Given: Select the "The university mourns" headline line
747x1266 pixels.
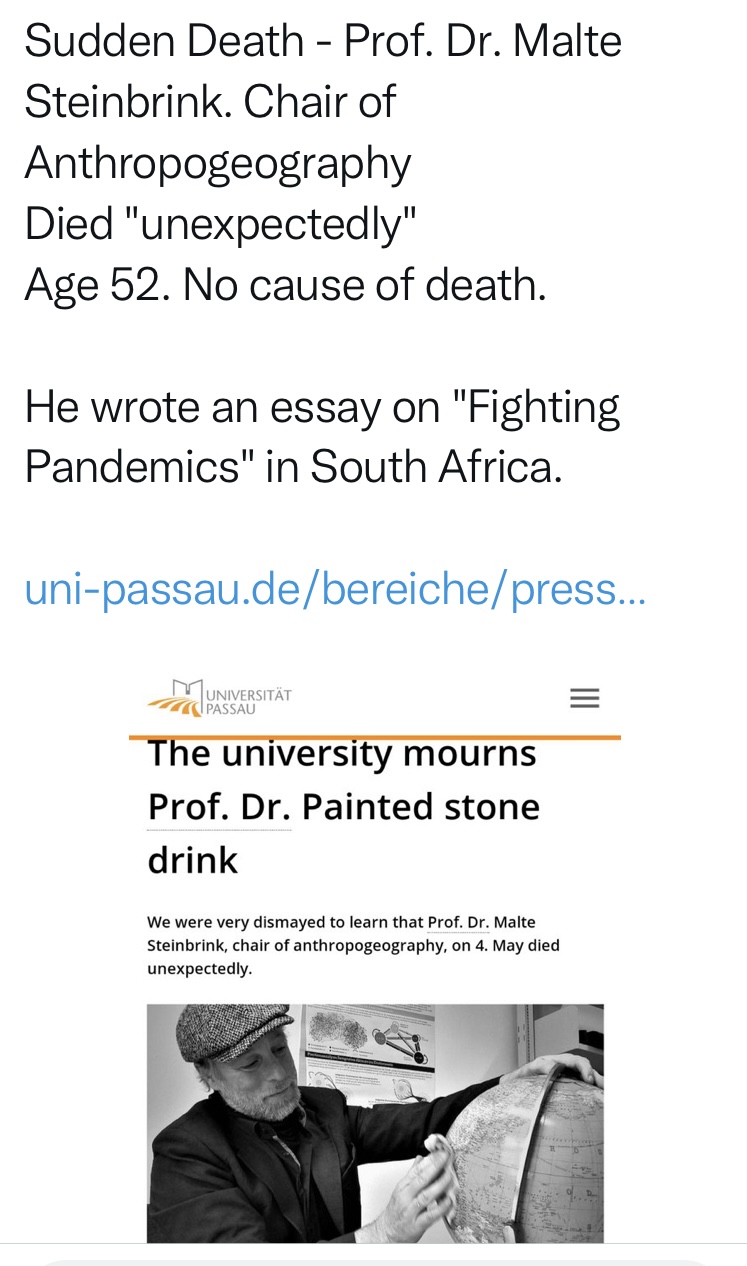Looking at the screenshot, I should click(342, 754).
